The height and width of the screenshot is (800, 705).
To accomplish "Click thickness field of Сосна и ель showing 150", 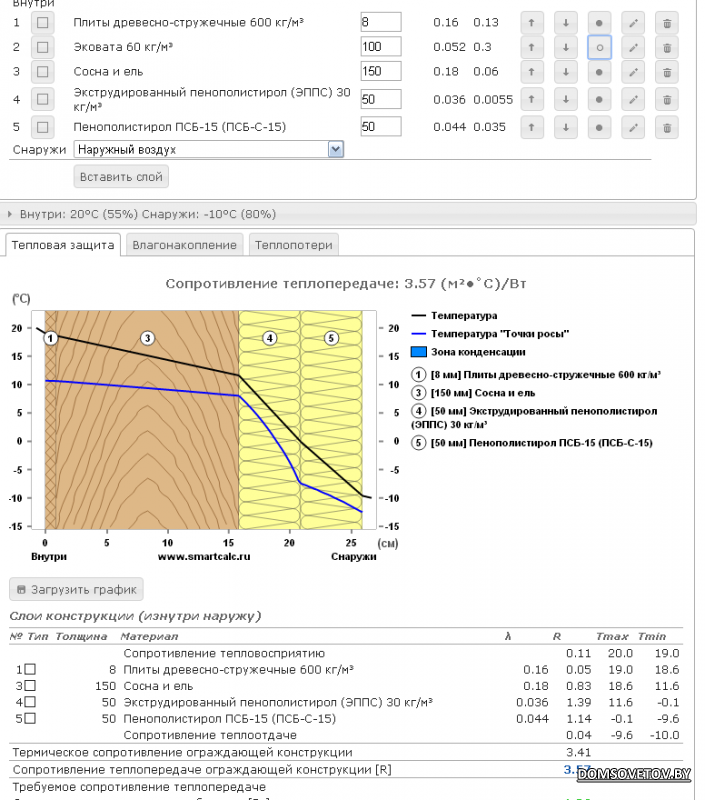I will tap(381, 71).
